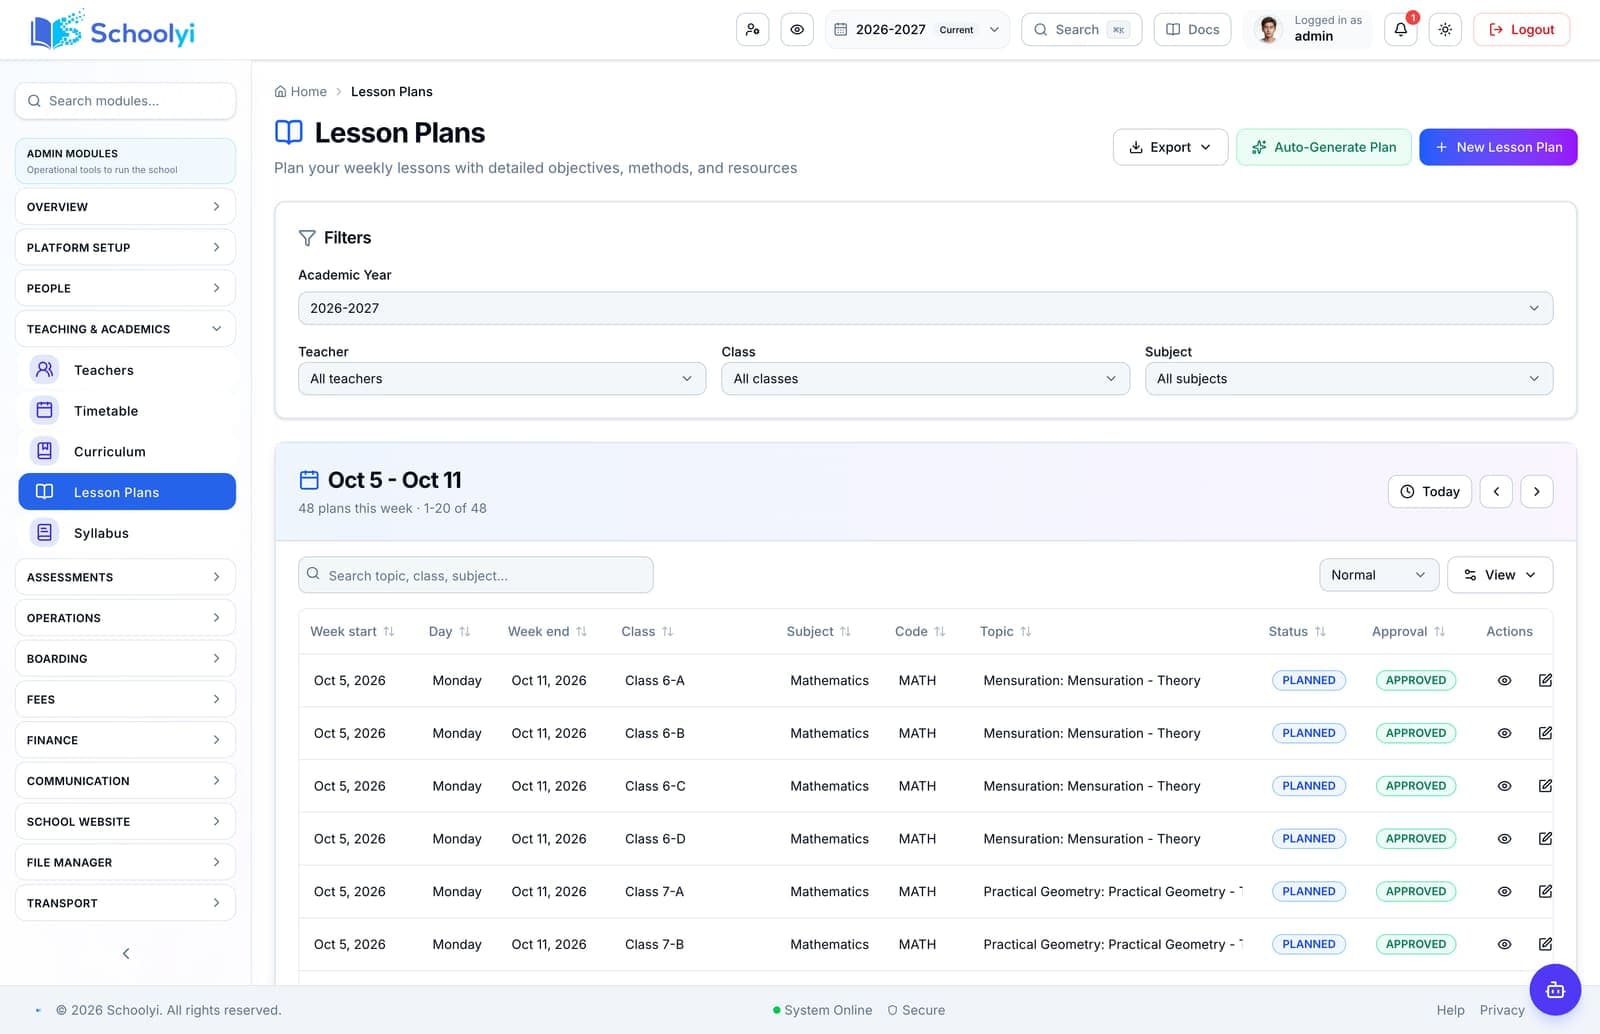The height and width of the screenshot is (1034, 1600).
Task: Open the Class filter dropdown
Action: pos(925,379)
